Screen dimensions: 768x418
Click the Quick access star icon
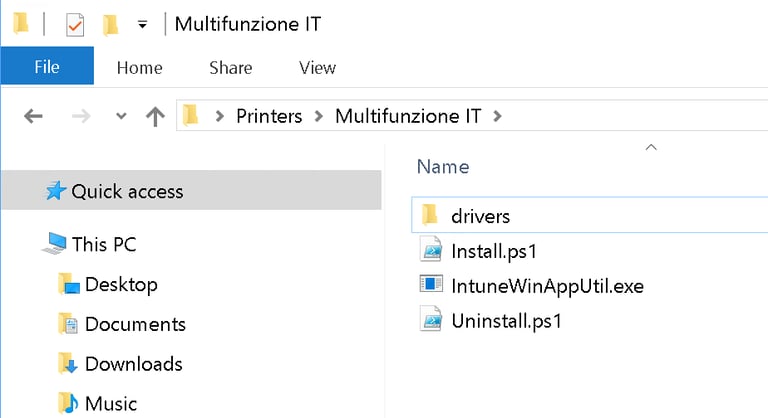pyautogui.click(x=55, y=191)
